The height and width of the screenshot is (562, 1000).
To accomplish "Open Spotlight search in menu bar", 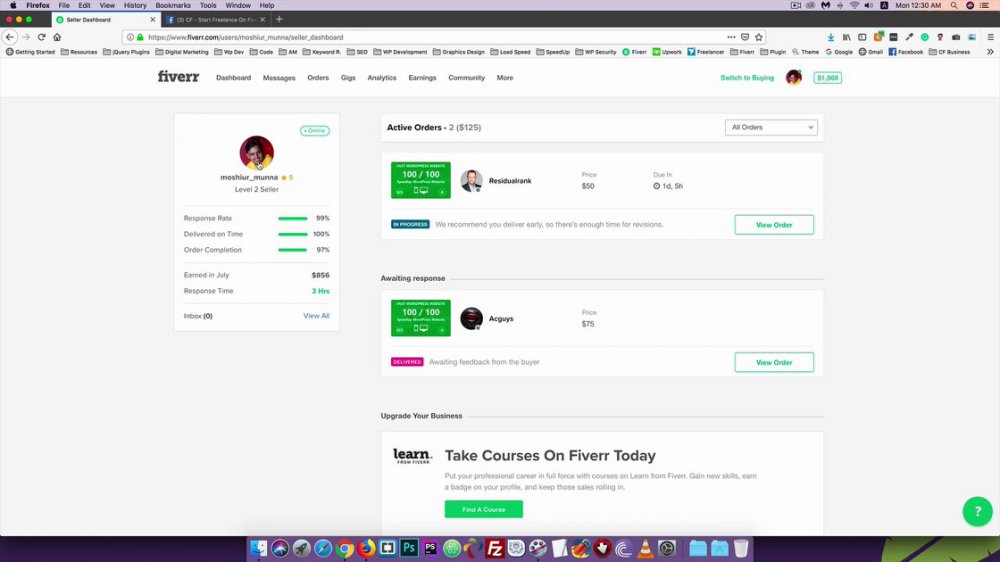I will coord(954,5).
